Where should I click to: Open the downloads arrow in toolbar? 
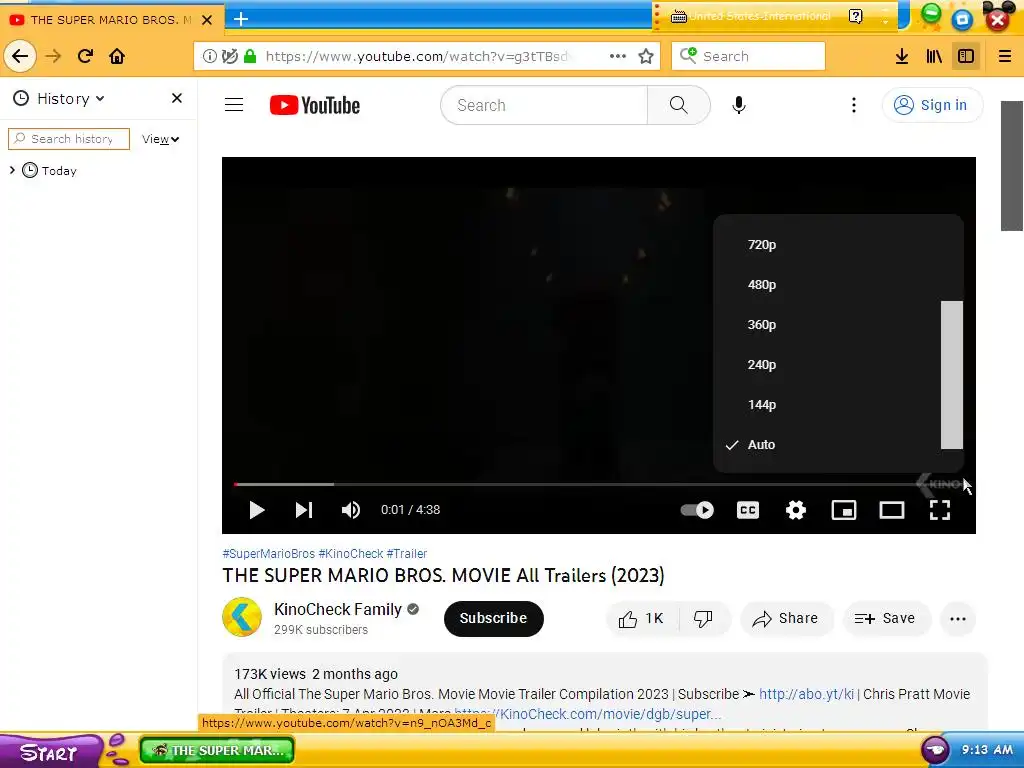pos(902,56)
